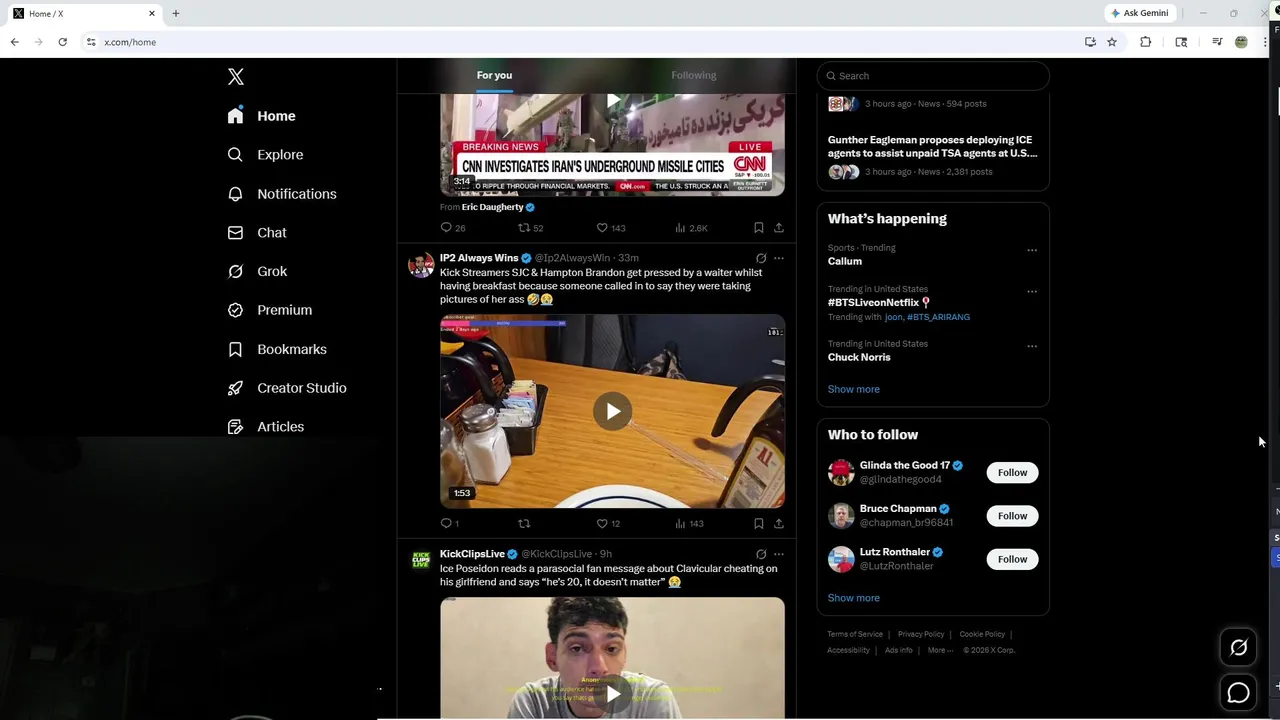
Task: Click Ask Gemini in Chrome toolbar
Action: [1140, 13]
